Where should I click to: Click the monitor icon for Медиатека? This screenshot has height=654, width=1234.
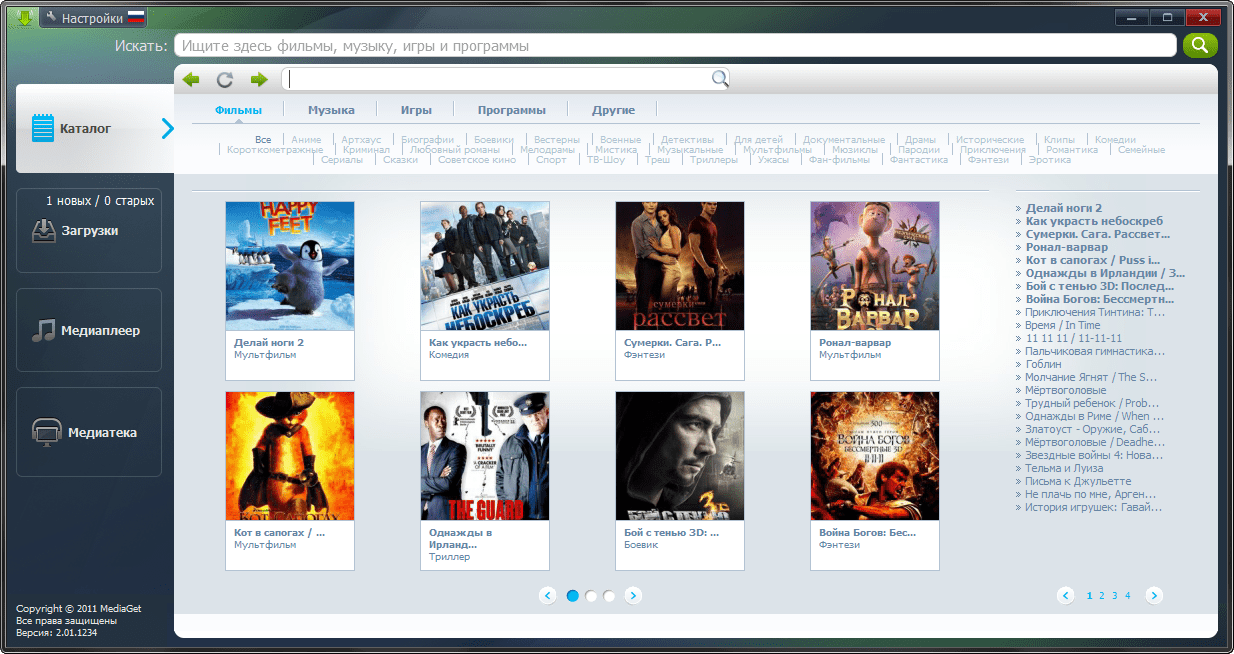pos(46,433)
